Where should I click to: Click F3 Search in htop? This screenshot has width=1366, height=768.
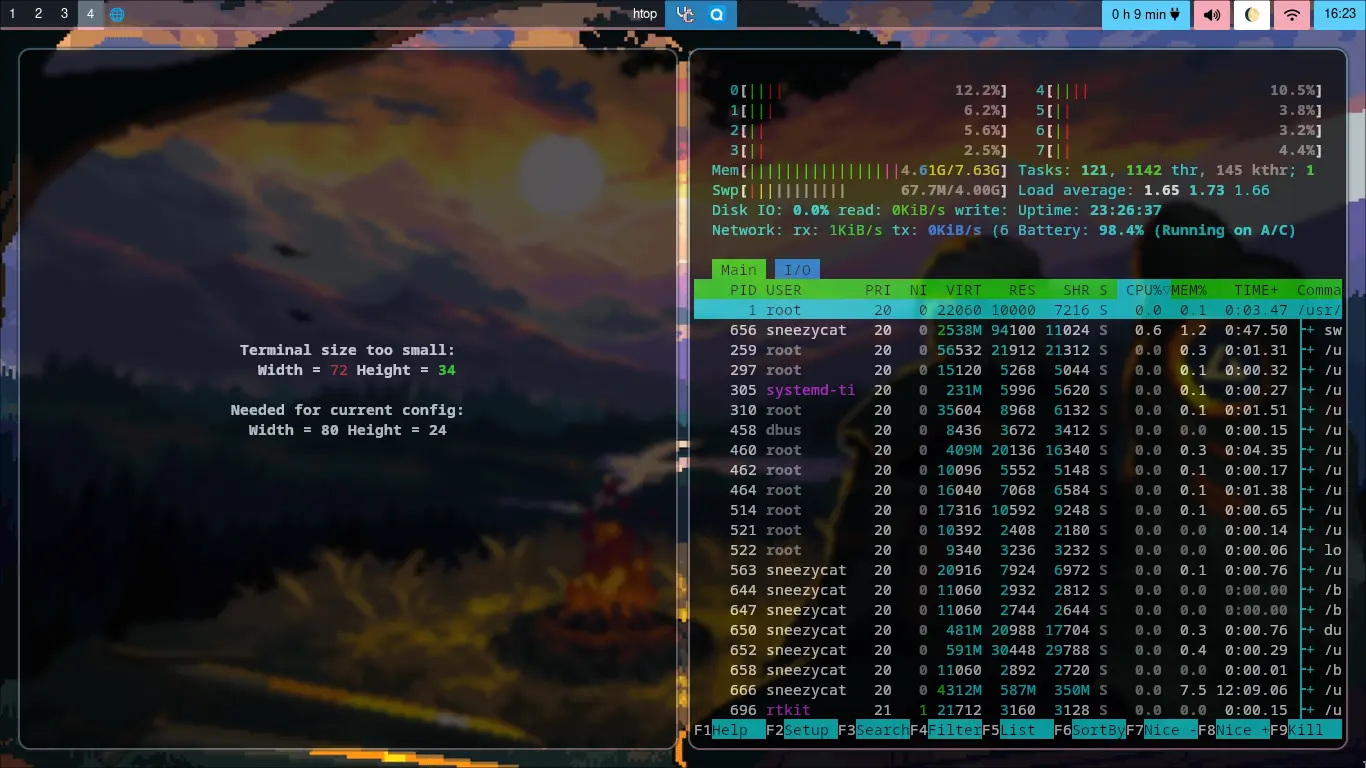[874, 730]
